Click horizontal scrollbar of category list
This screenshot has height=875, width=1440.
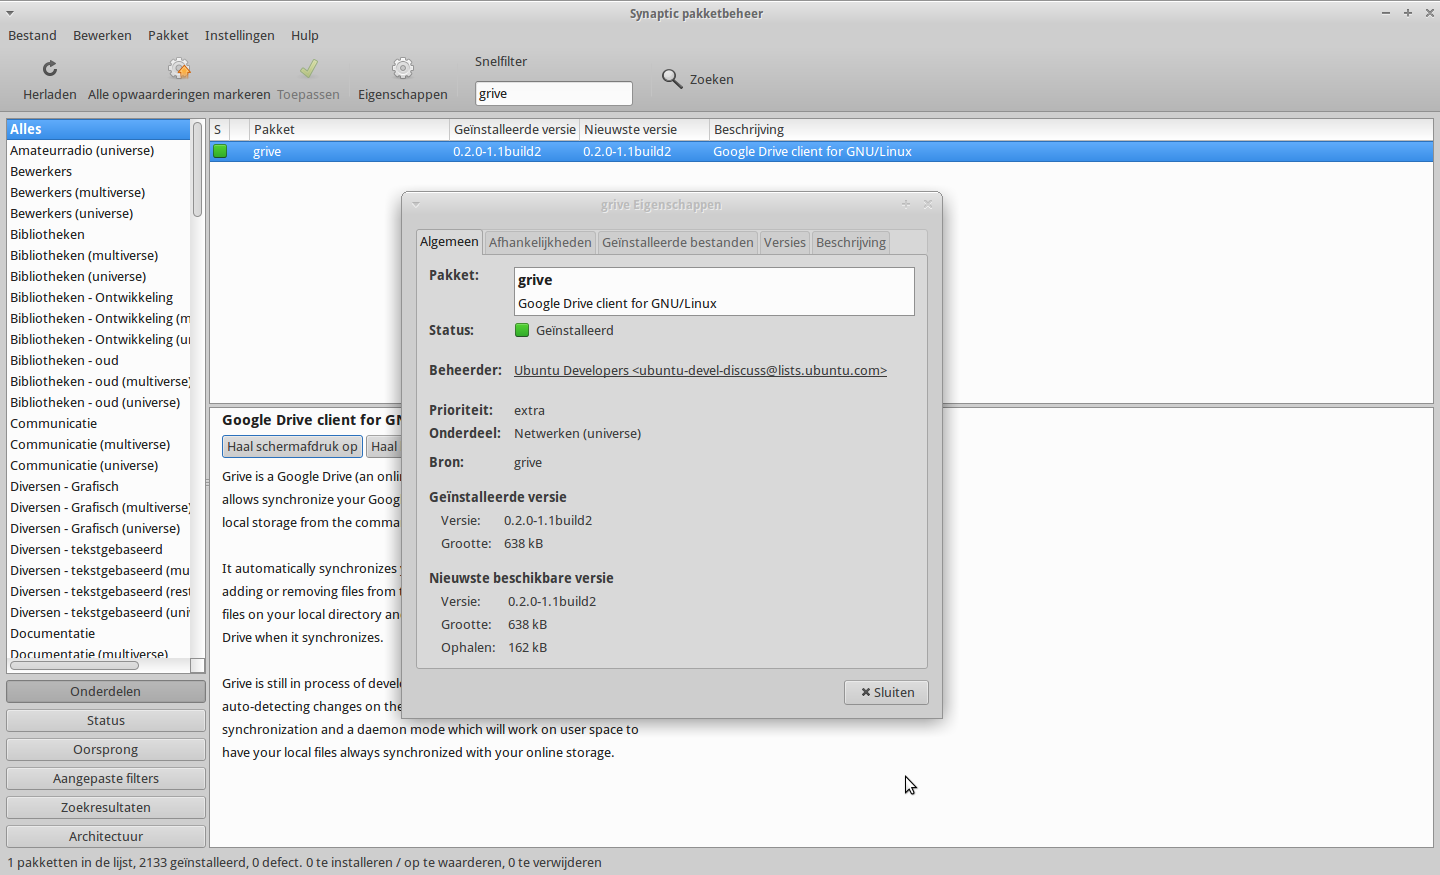tap(75, 665)
